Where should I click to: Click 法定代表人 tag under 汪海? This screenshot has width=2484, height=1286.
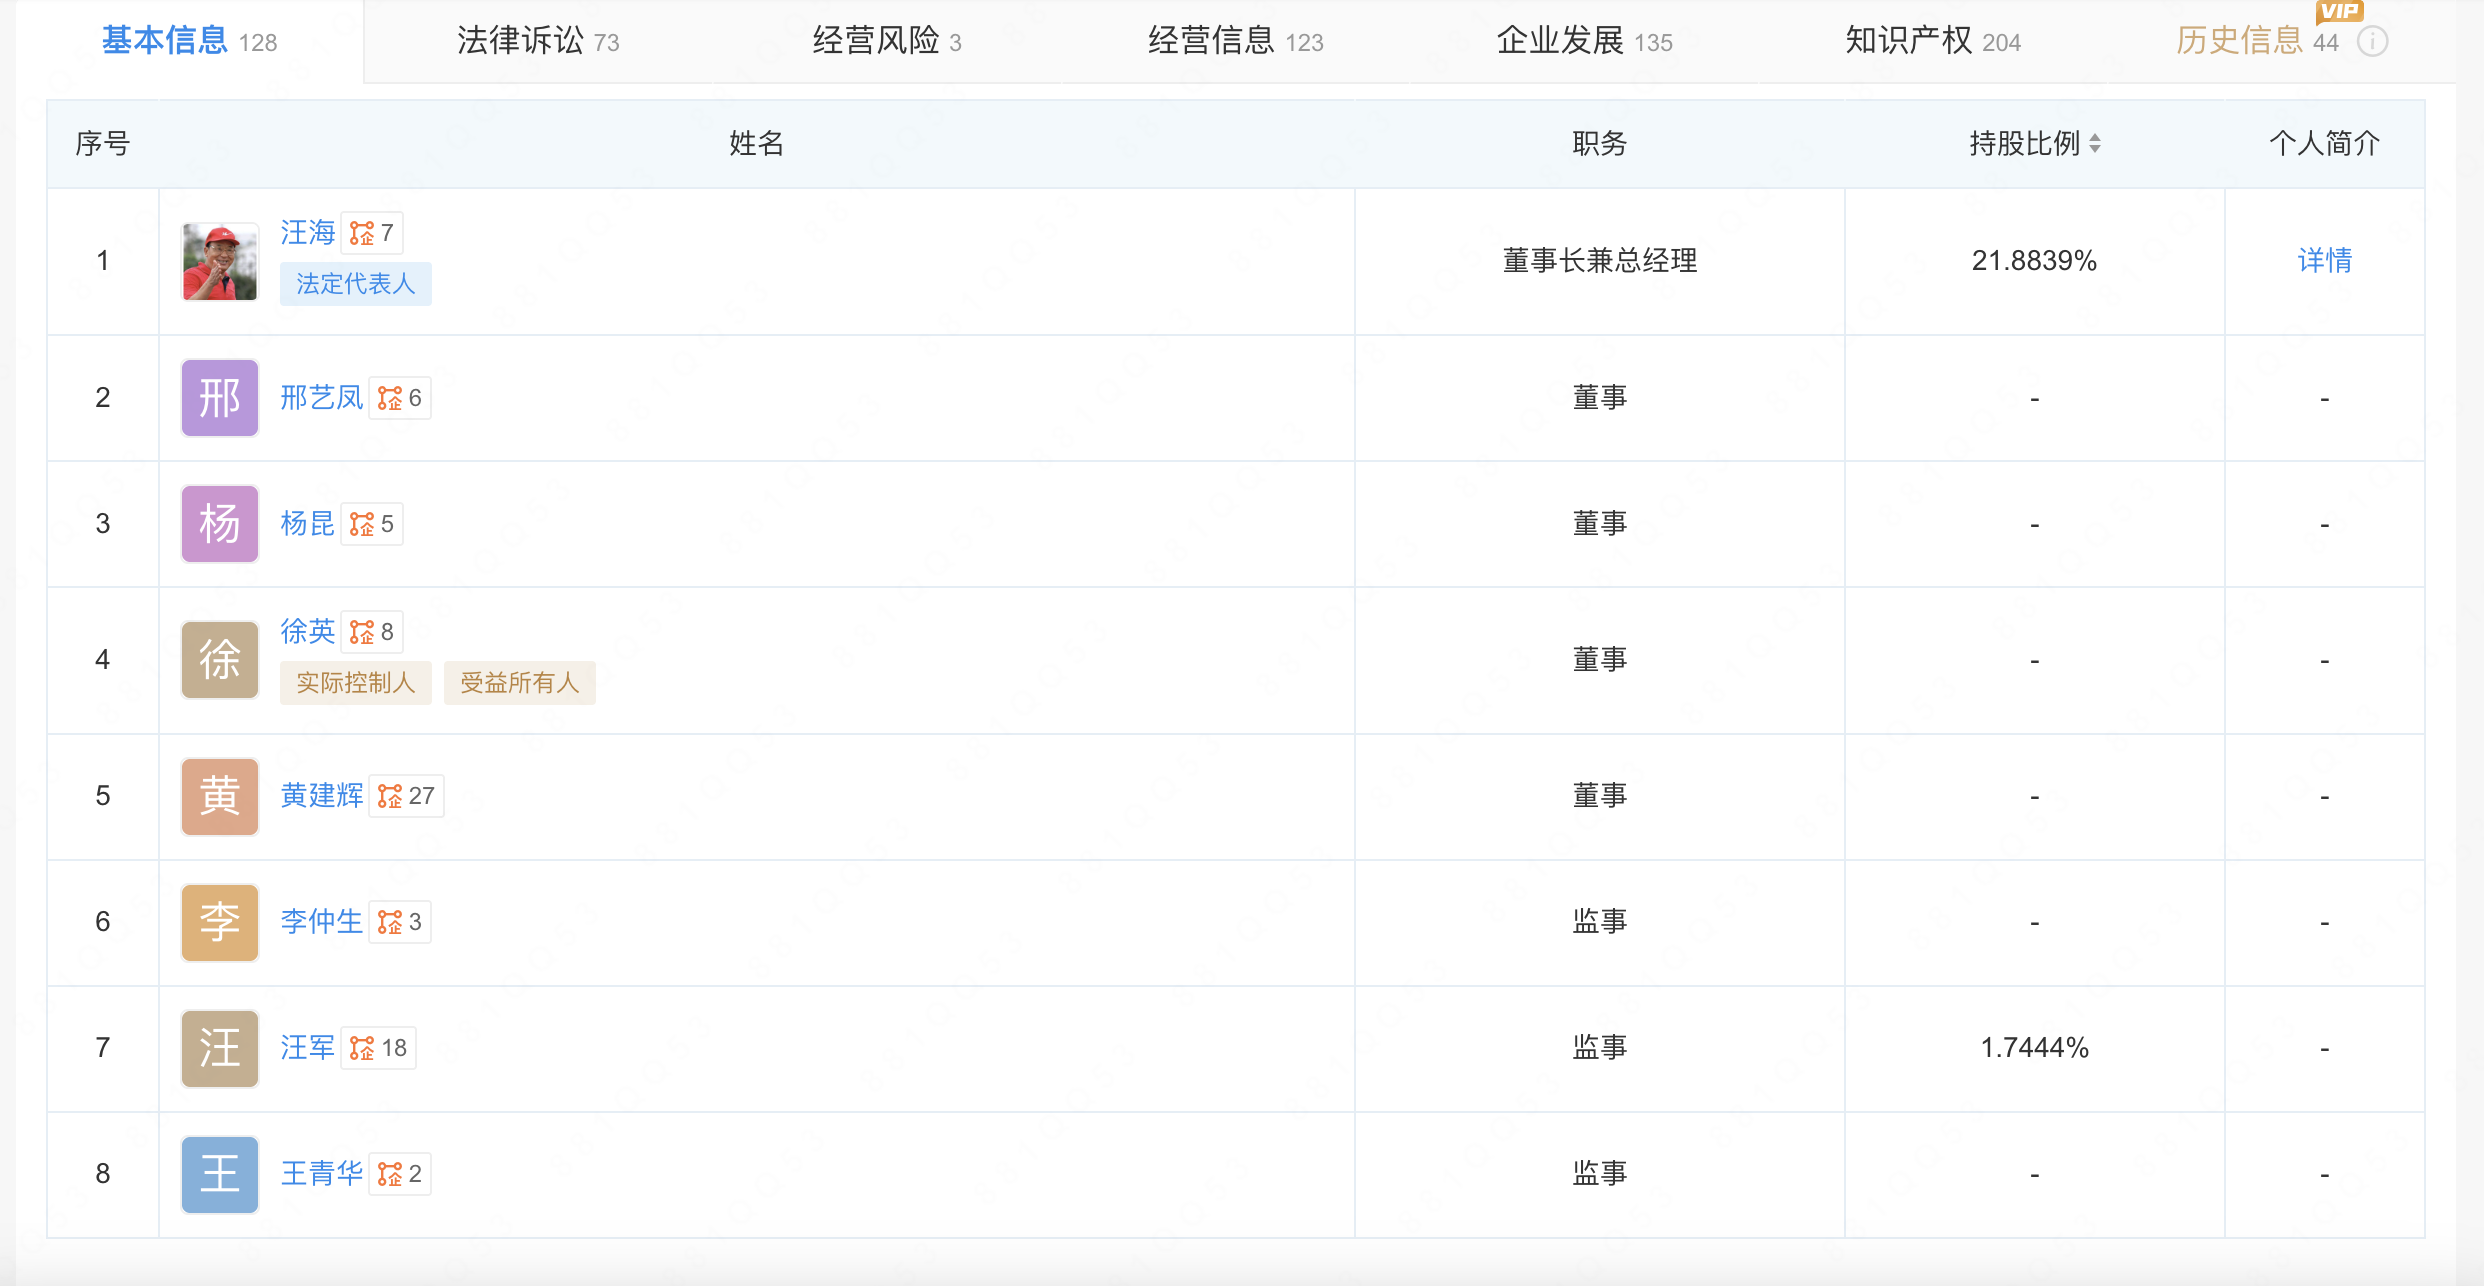click(x=355, y=284)
